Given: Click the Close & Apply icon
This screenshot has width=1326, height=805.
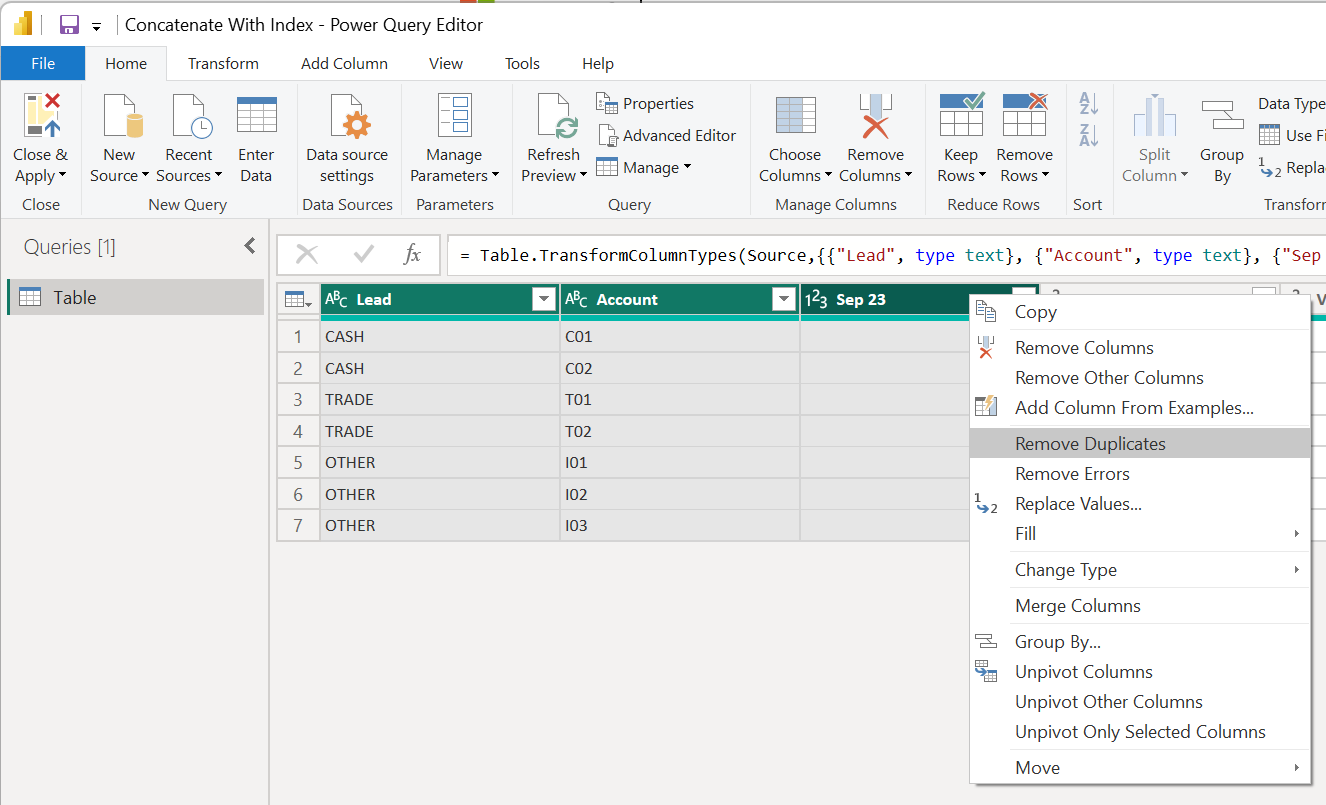Looking at the screenshot, I should coord(40,115).
